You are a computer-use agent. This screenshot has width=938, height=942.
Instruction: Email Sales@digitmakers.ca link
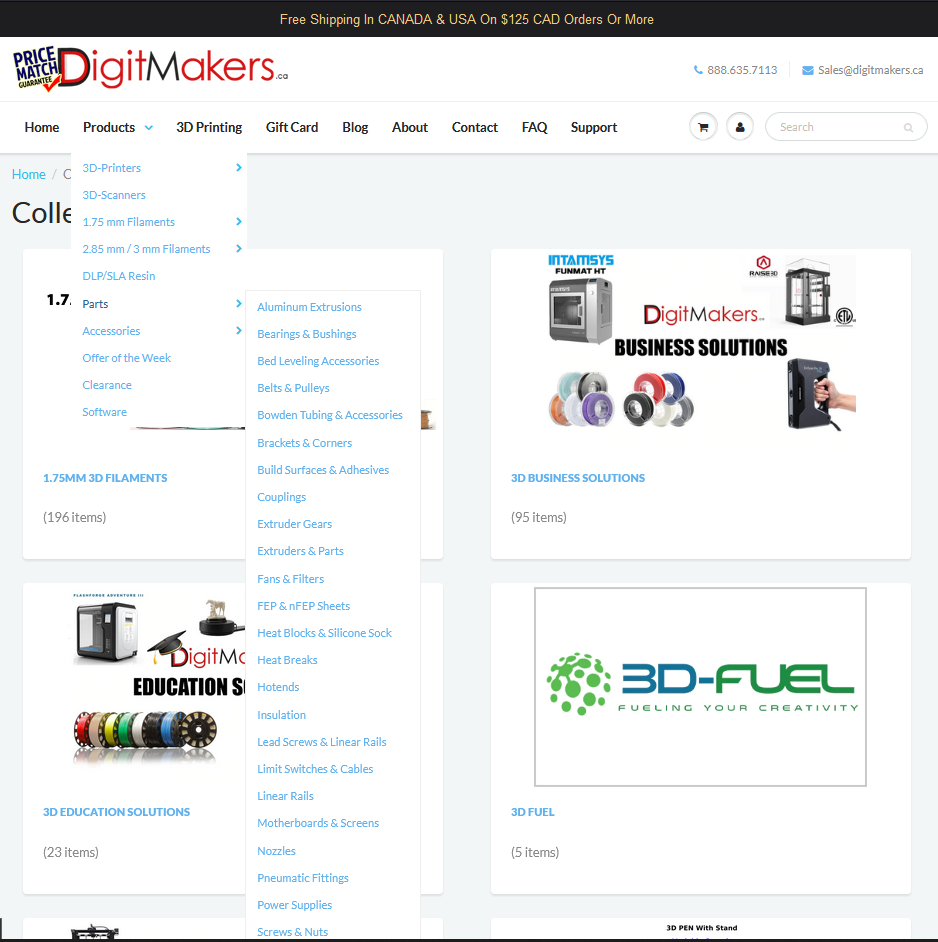point(871,70)
